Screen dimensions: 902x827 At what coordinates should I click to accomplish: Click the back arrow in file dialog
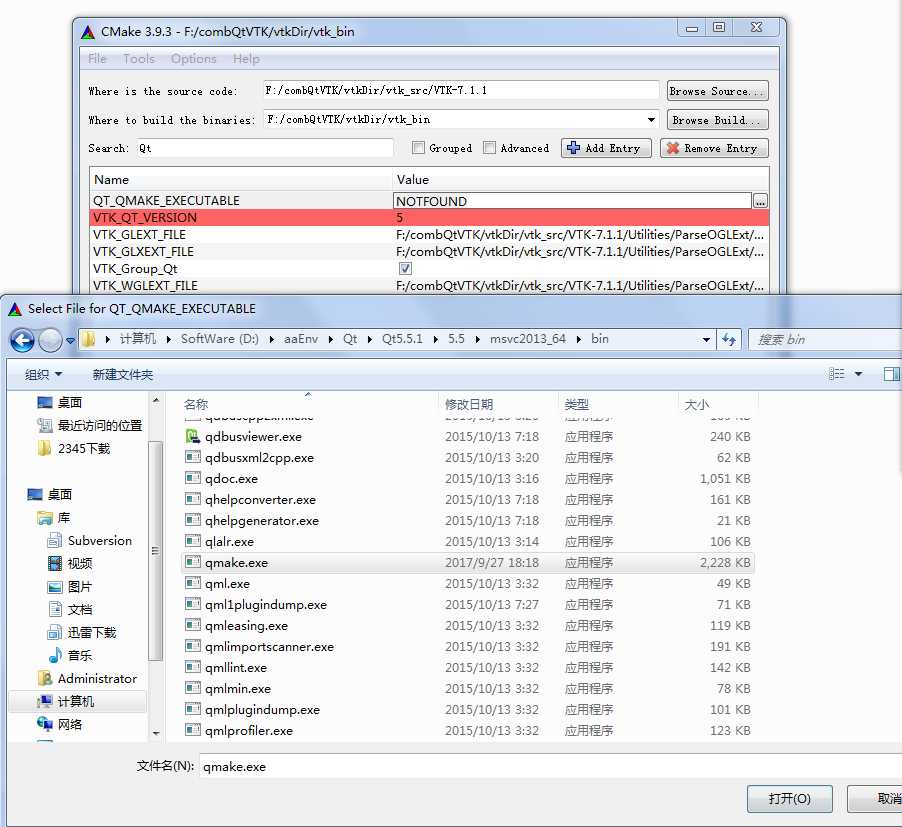pos(22,340)
